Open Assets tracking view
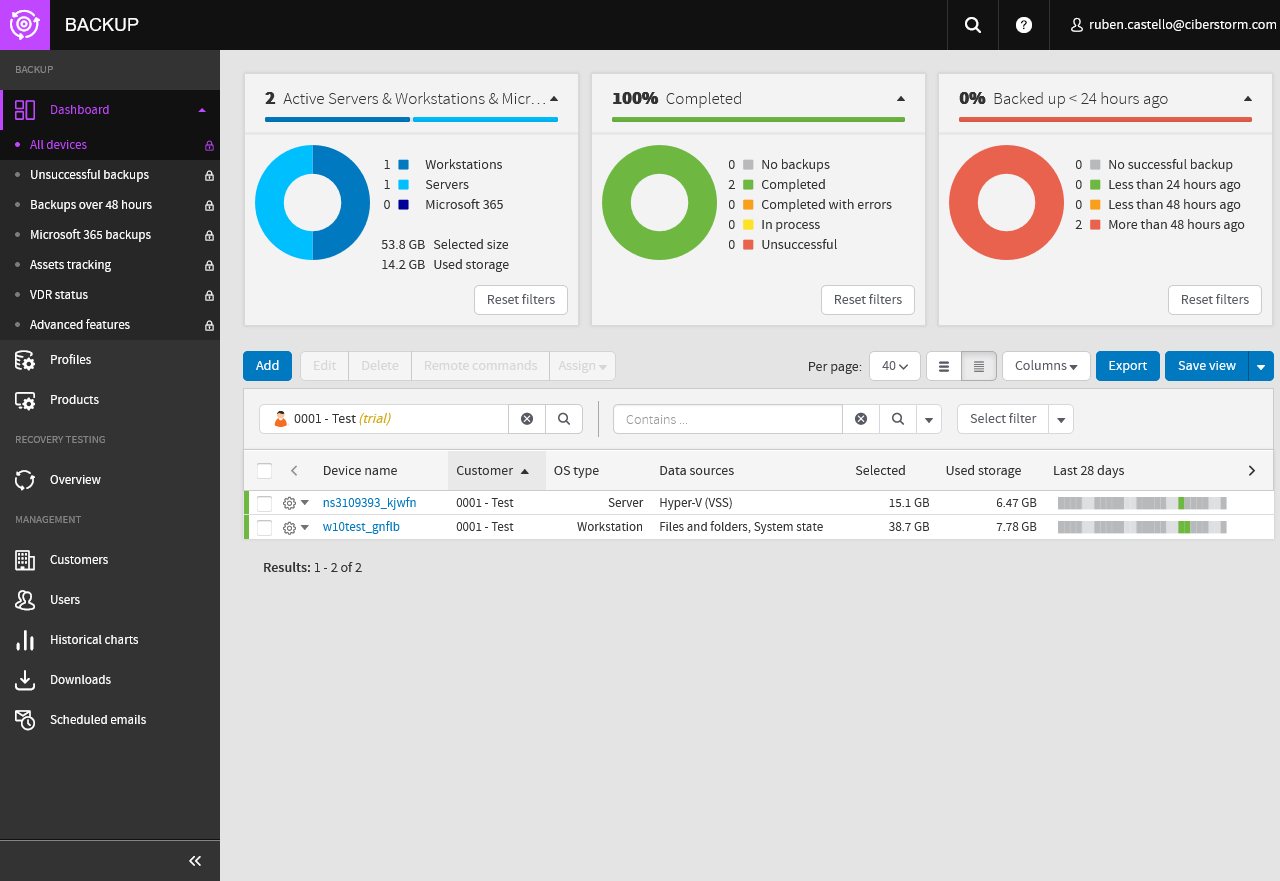Viewport: 1280px width, 881px height. point(70,265)
